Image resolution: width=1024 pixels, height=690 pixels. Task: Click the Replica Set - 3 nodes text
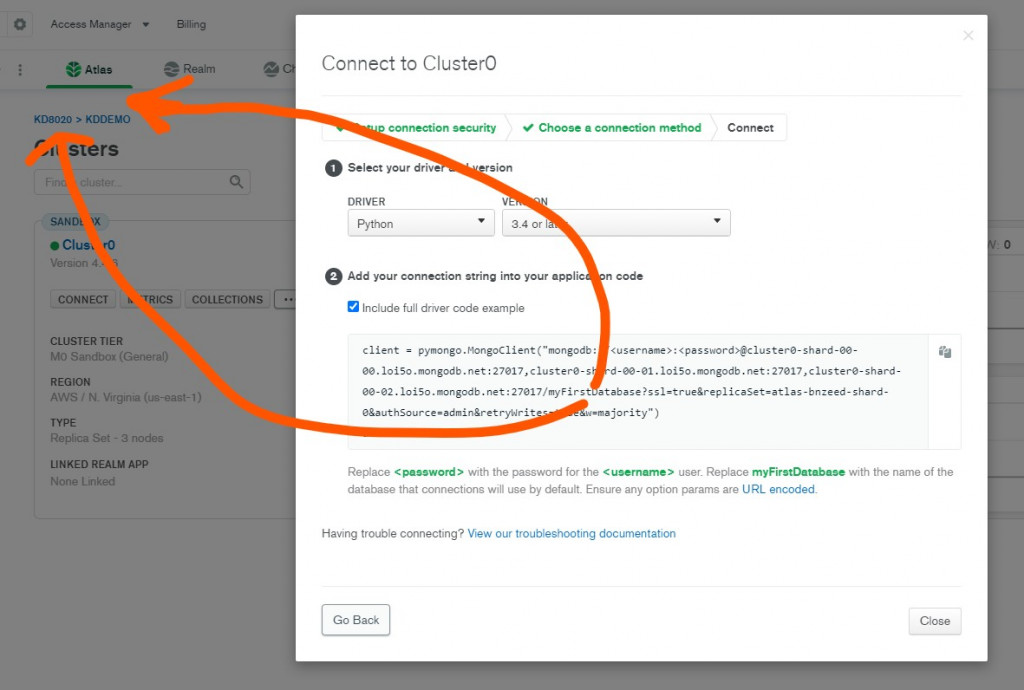pos(106,438)
